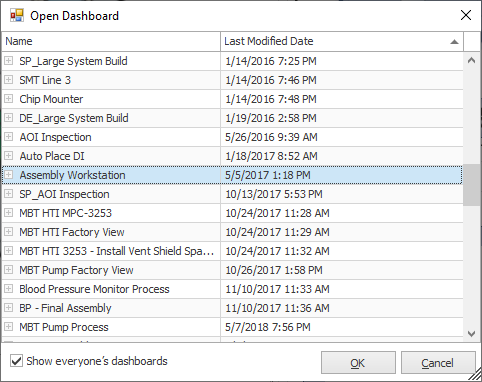Click the date 10/26/2017 1:58 PM

coord(274,270)
